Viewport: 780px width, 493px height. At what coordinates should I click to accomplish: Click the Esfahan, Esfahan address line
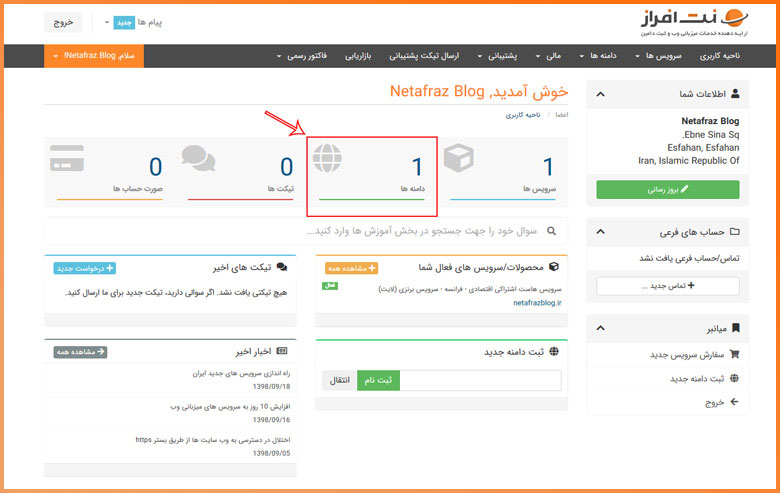[x=703, y=148]
